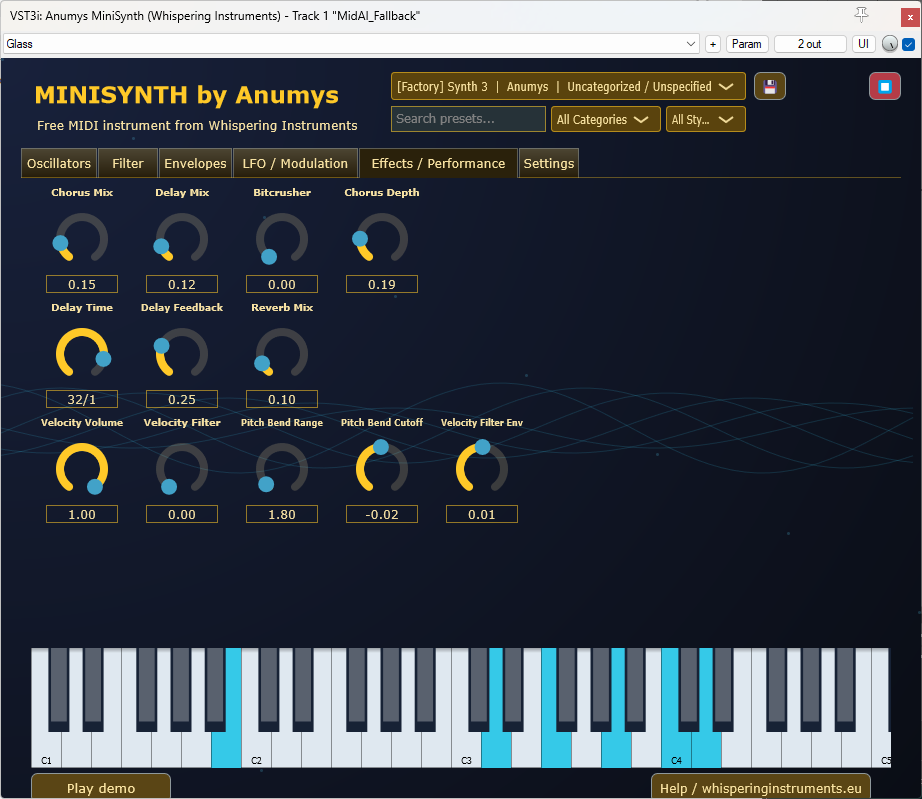Open the LFO / Modulation tab

295,163
